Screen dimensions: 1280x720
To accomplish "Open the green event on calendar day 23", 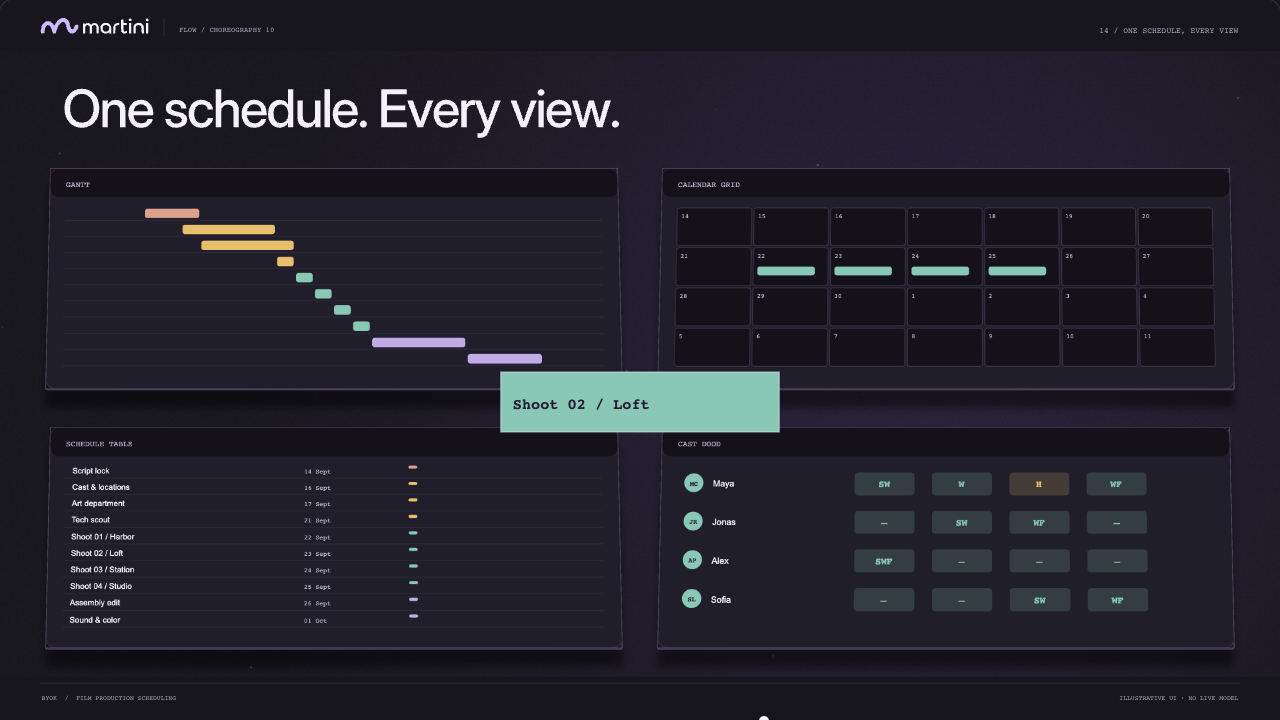I will click(863, 271).
